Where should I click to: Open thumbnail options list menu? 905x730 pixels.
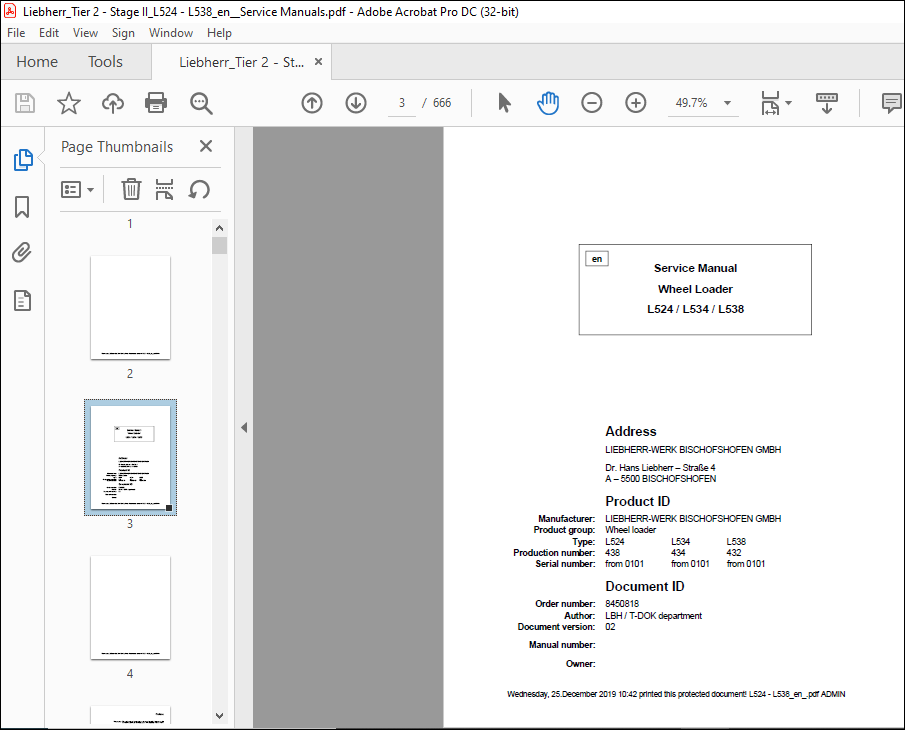(x=77, y=189)
